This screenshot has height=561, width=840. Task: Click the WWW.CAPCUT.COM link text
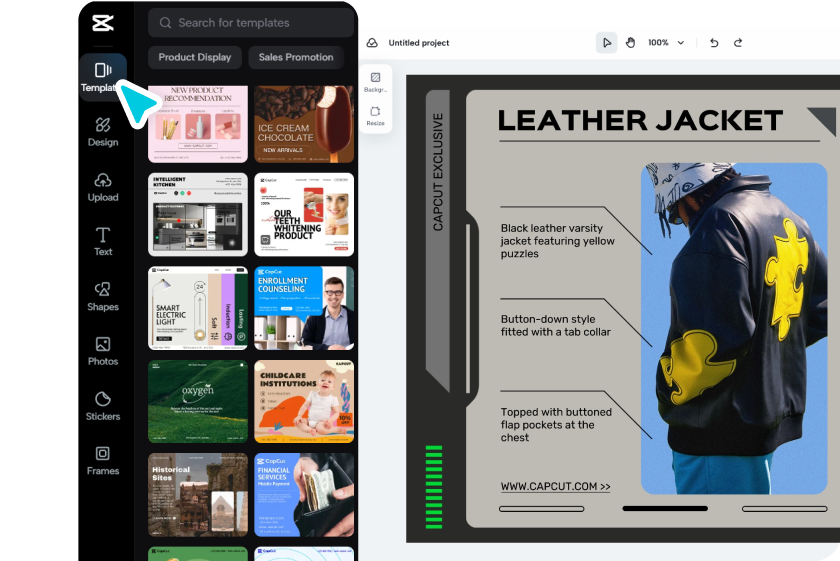click(555, 487)
